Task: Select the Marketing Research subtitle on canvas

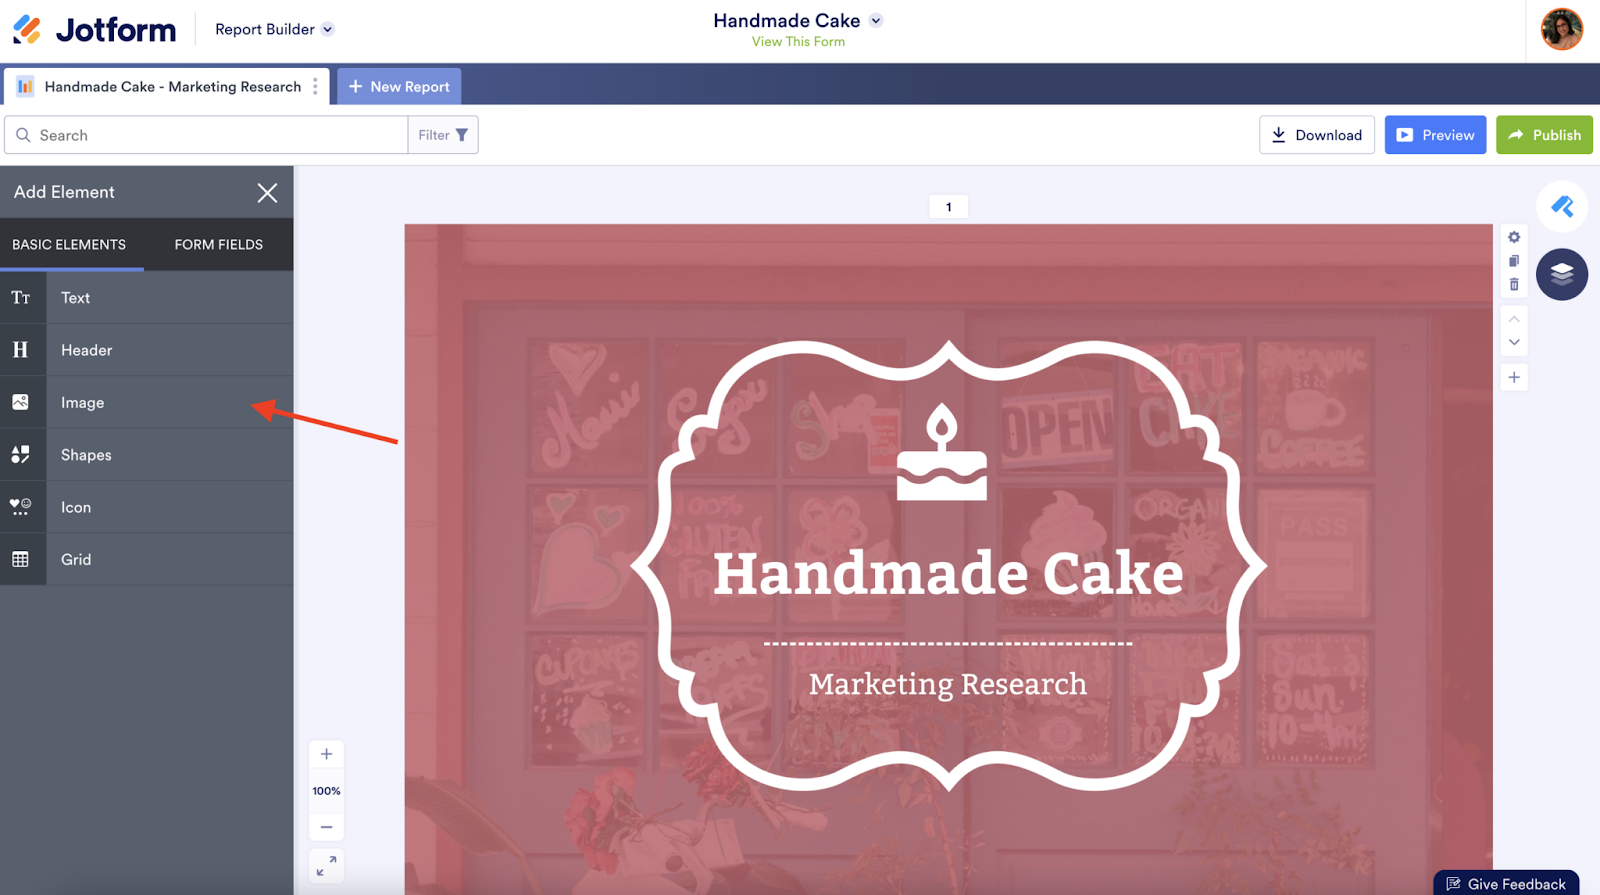Action: coord(948,684)
